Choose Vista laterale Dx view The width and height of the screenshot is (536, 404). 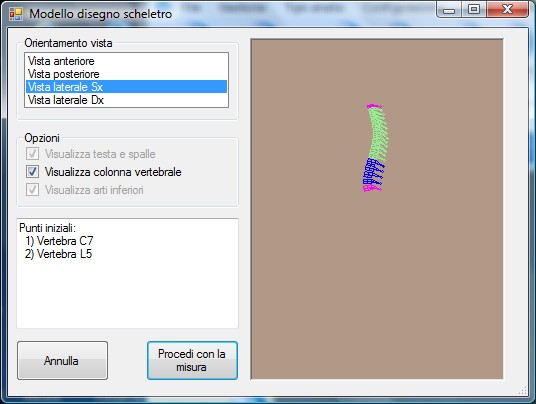coord(126,100)
